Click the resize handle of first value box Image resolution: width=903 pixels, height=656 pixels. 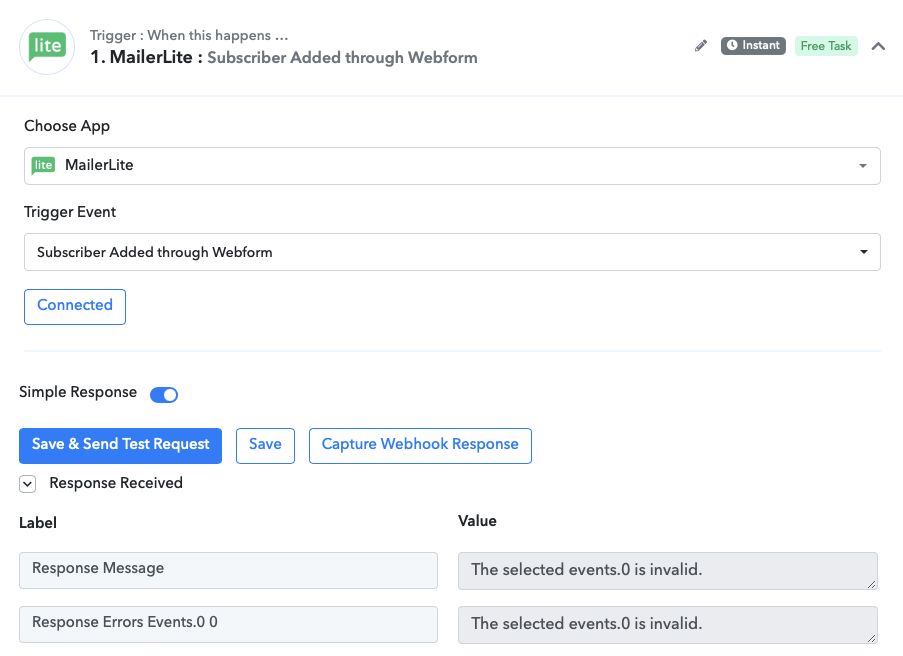tap(872, 584)
